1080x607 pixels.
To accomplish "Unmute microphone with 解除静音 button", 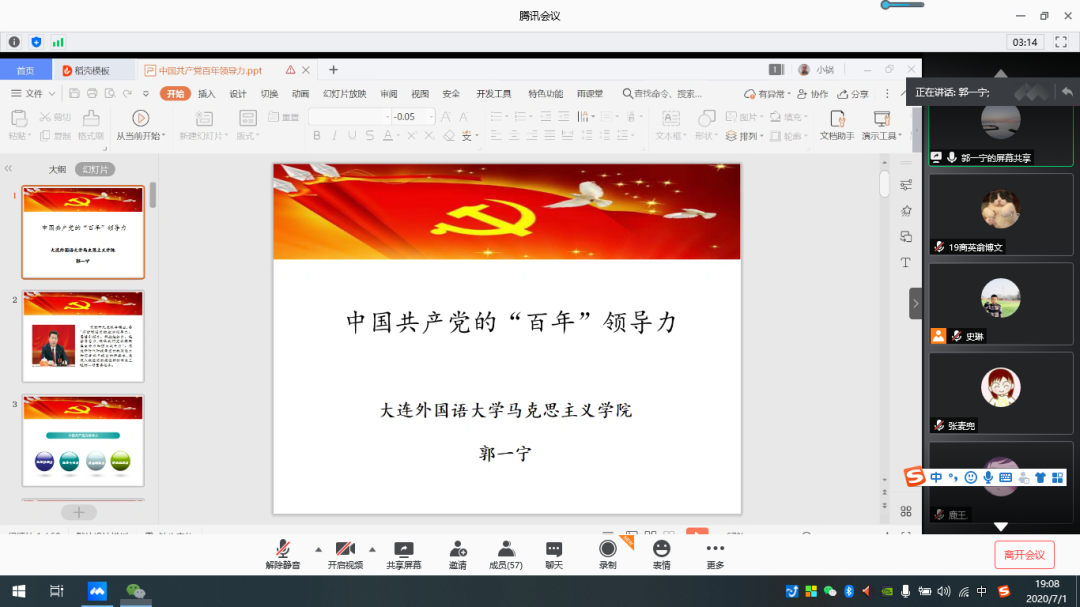I will click(x=283, y=552).
